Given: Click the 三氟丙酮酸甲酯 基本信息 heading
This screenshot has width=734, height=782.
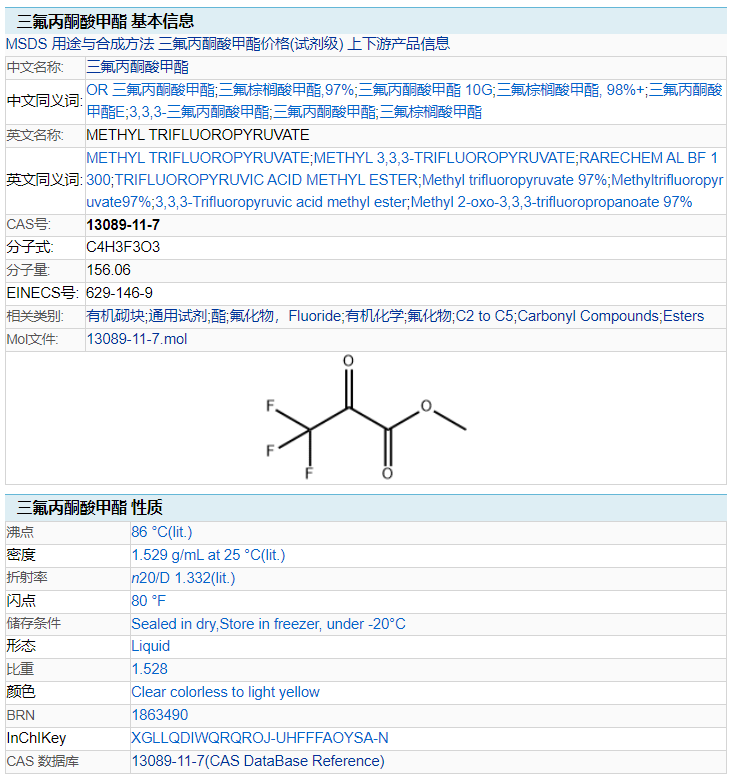Looking at the screenshot, I should coord(105,21).
